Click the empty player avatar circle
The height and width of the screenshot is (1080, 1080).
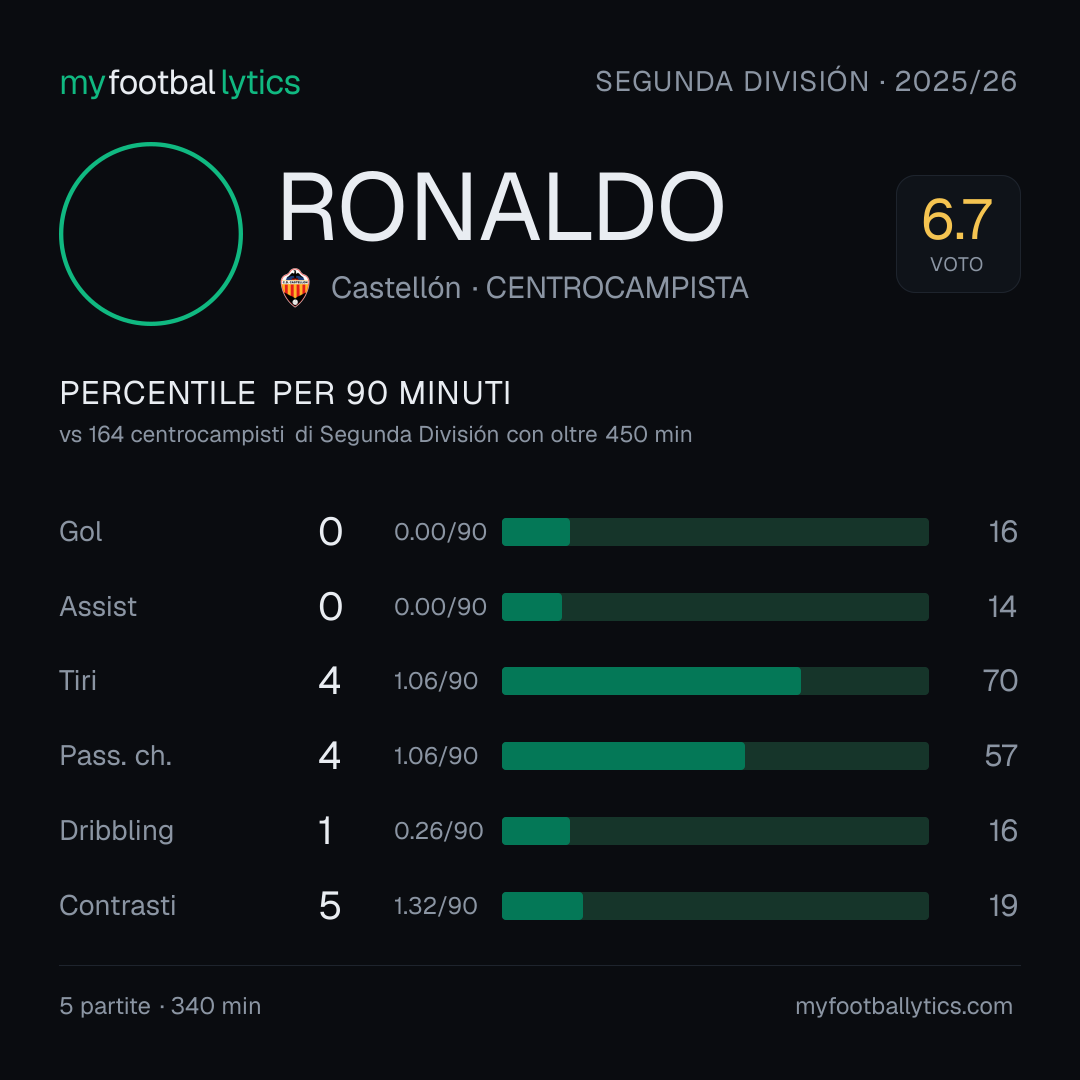[x=151, y=233]
